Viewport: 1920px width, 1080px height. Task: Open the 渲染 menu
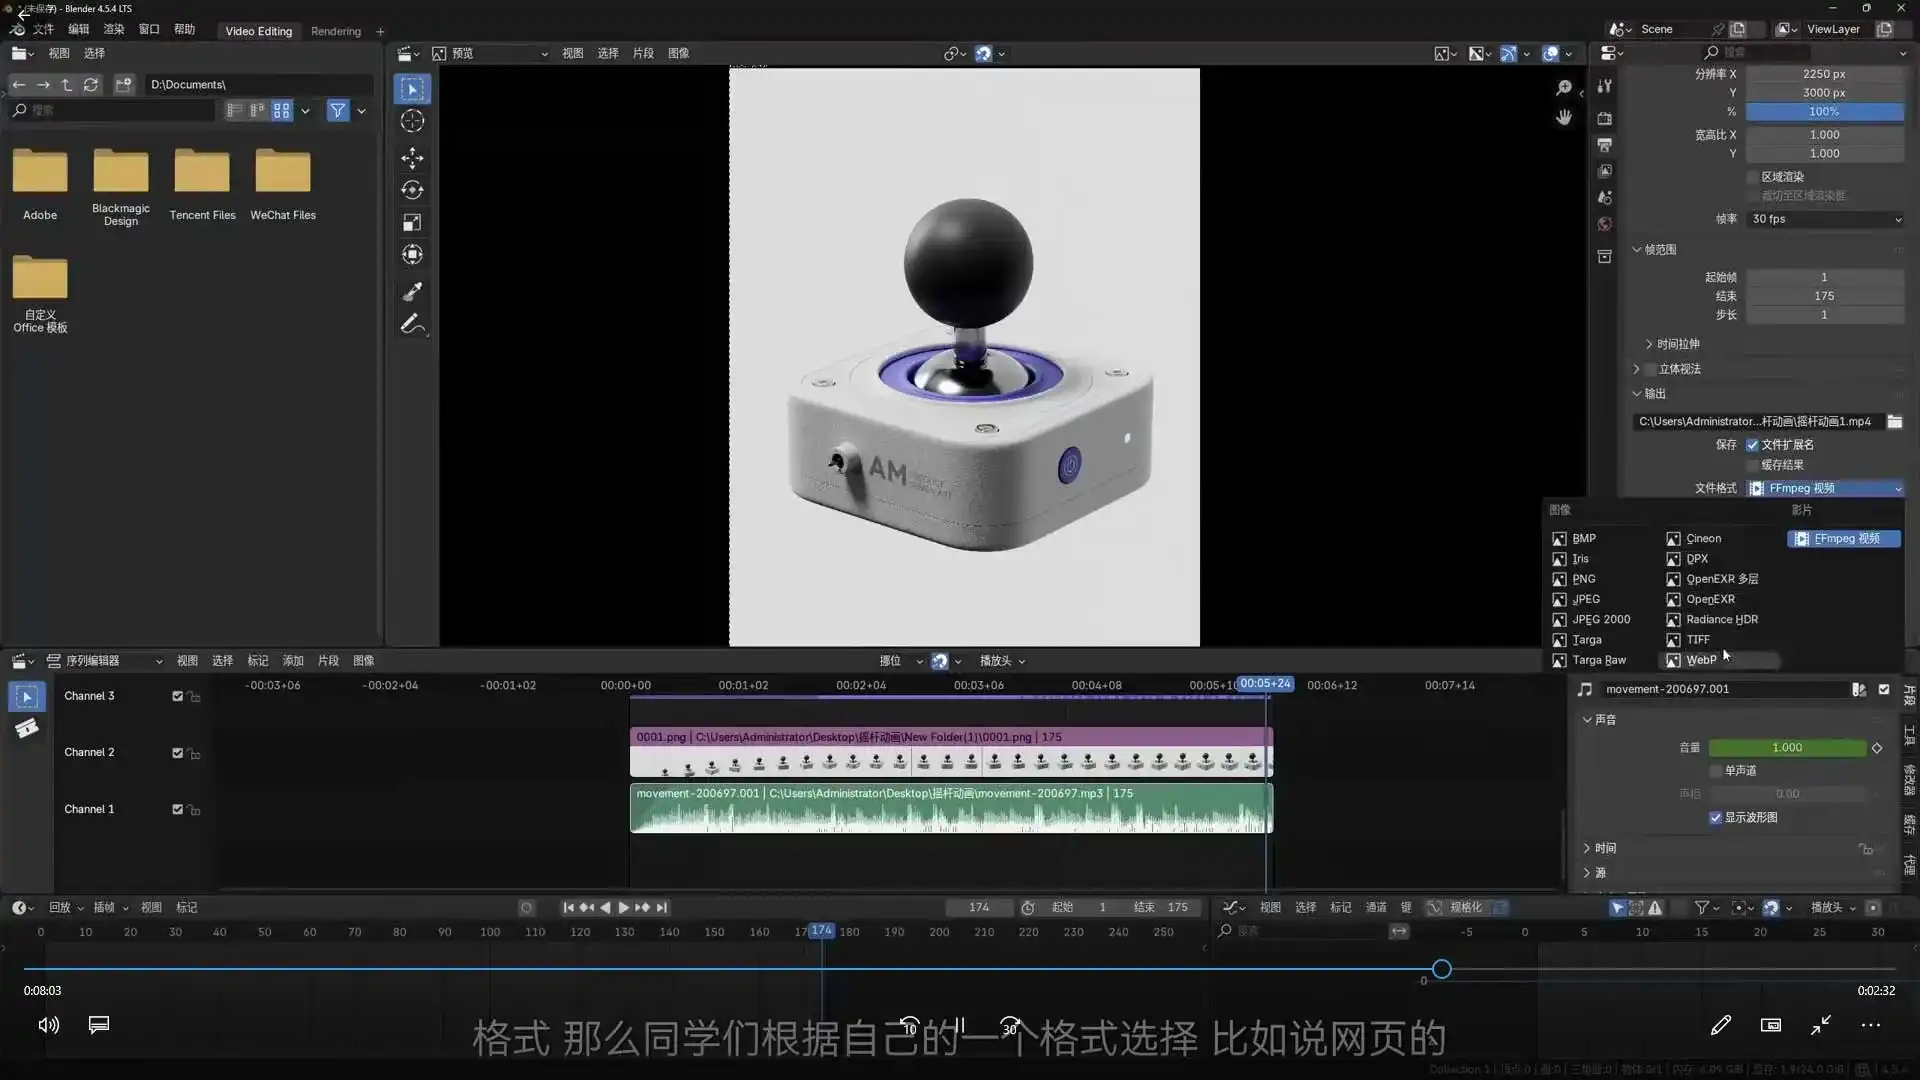pyautogui.click(x=113, y=29)
